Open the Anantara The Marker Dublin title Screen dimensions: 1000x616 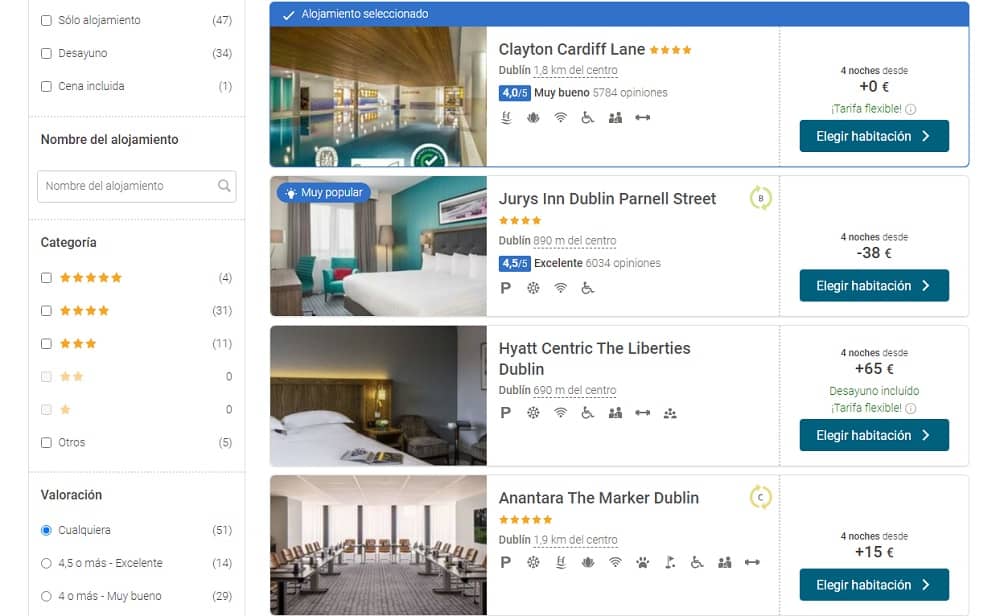[x=598, y=497]
